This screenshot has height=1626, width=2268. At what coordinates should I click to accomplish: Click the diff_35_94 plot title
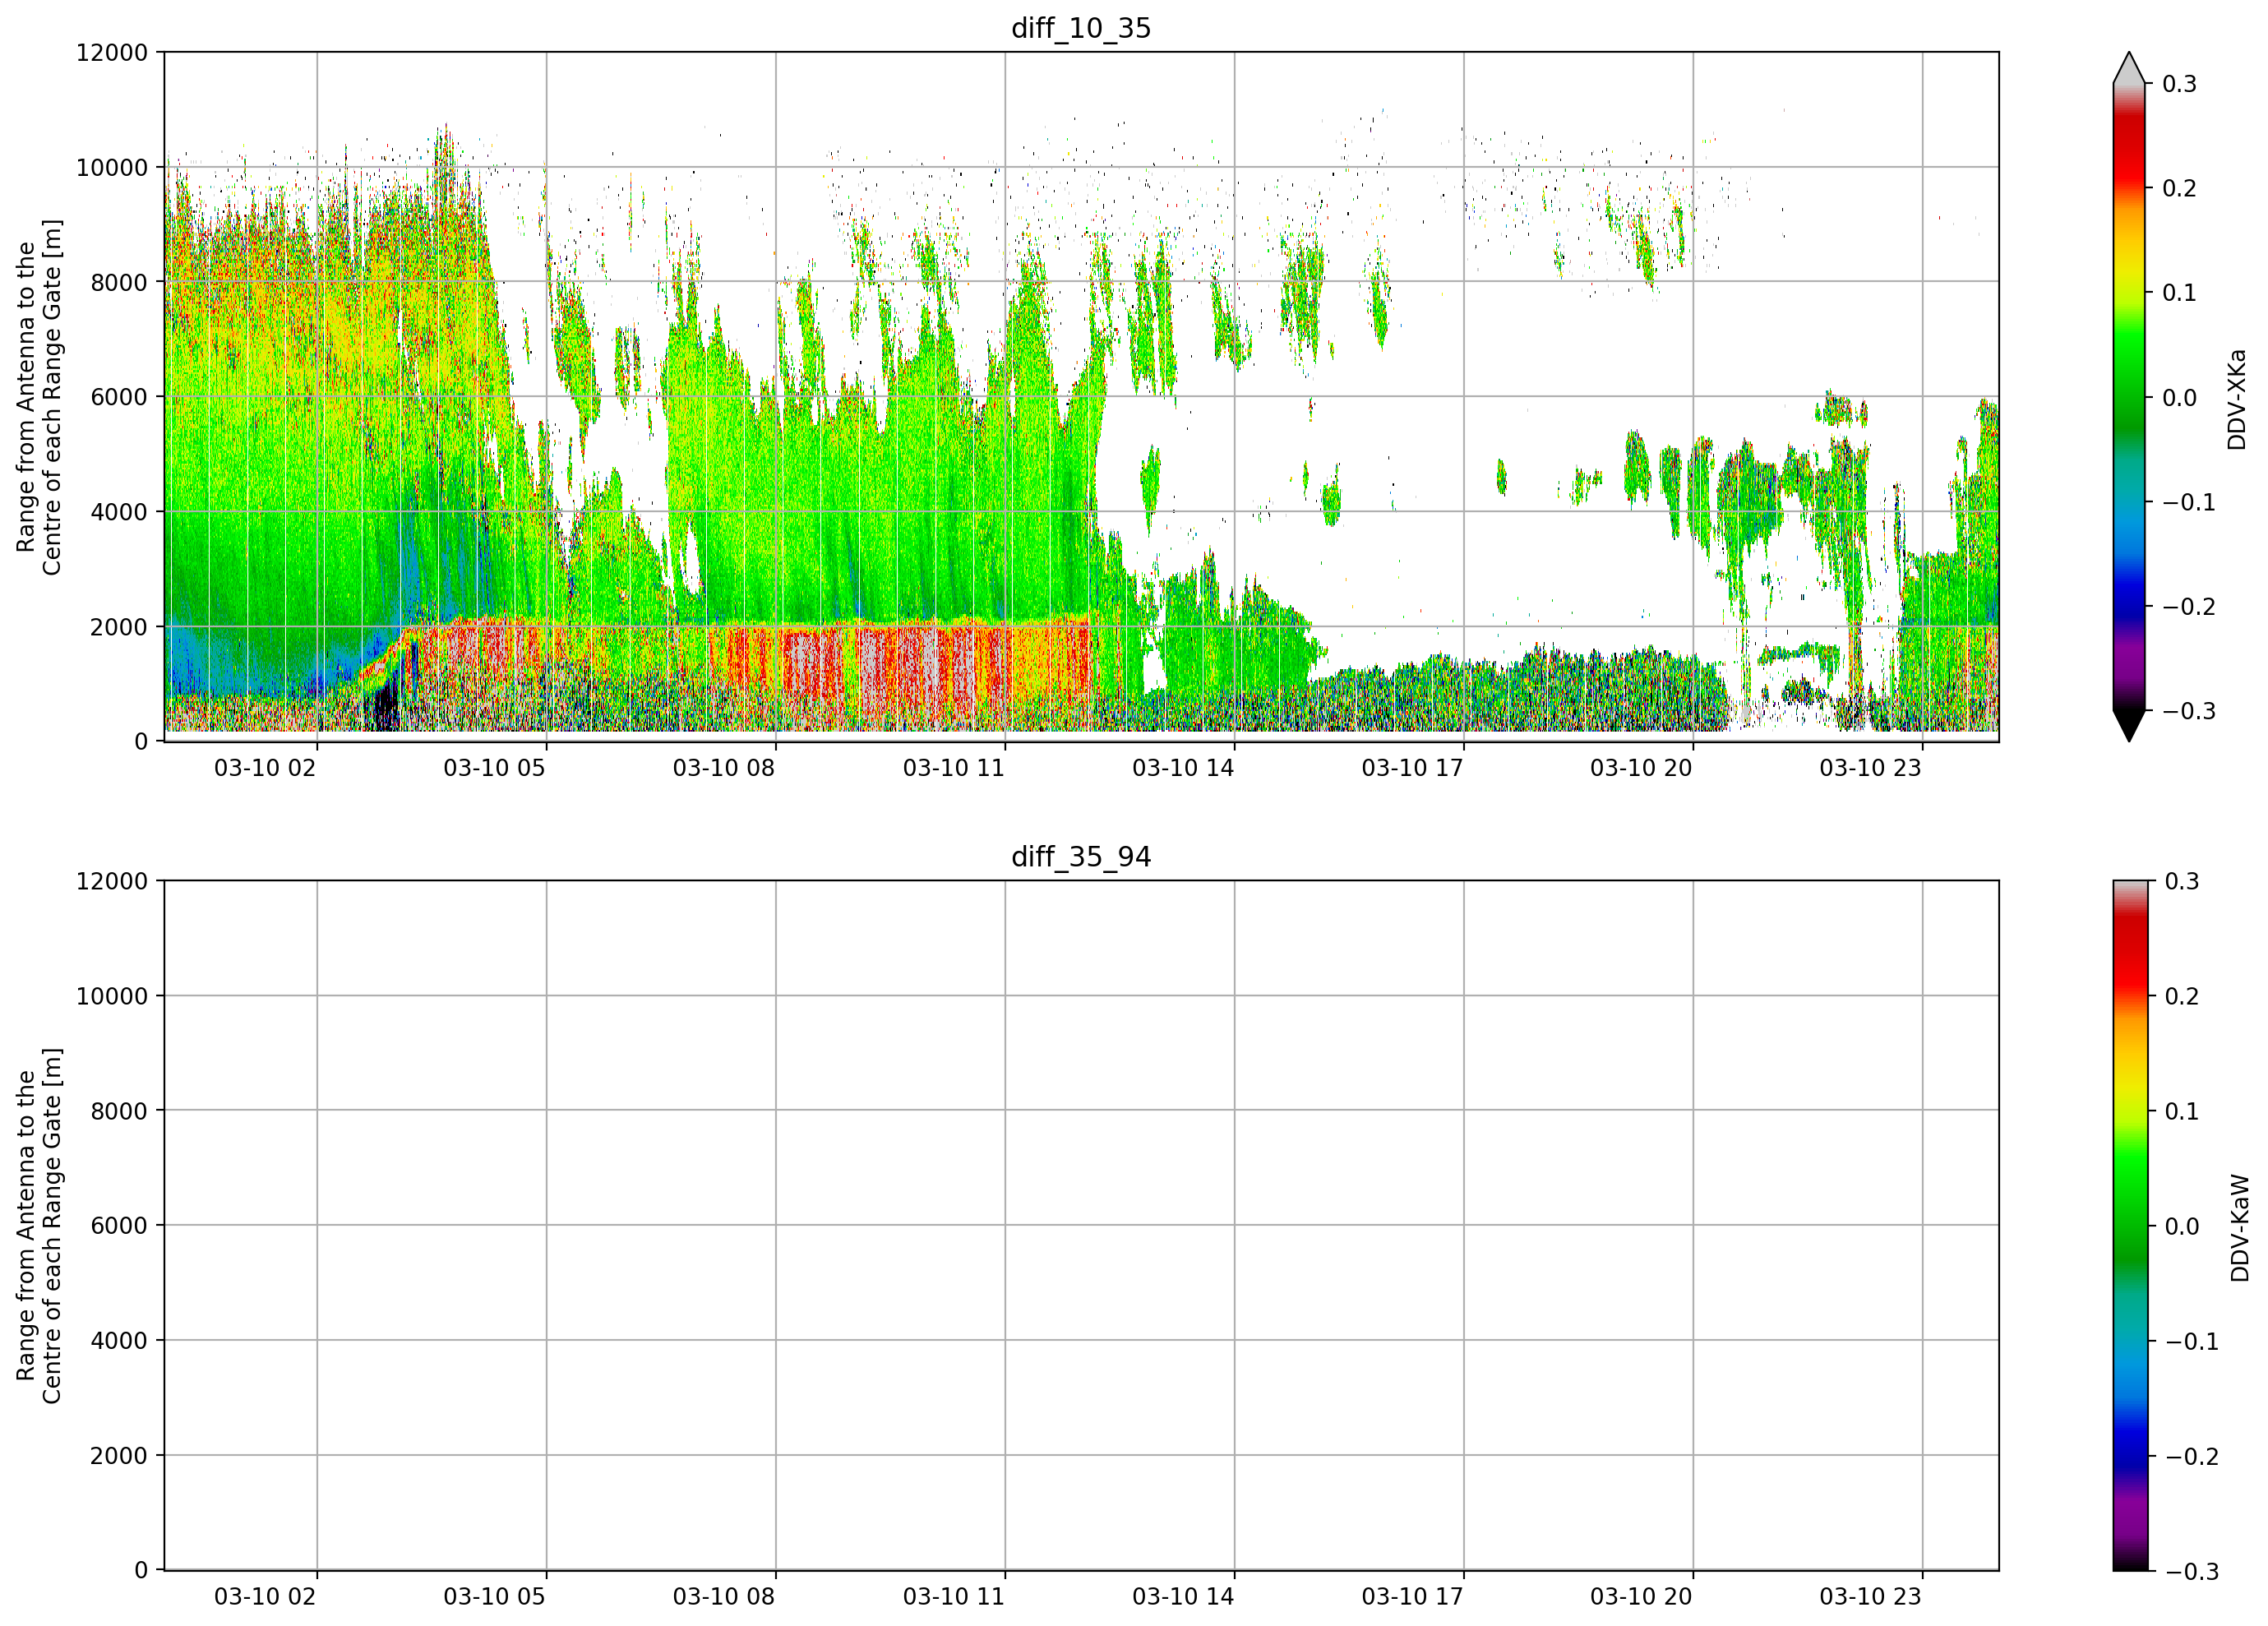point(1081,857)
